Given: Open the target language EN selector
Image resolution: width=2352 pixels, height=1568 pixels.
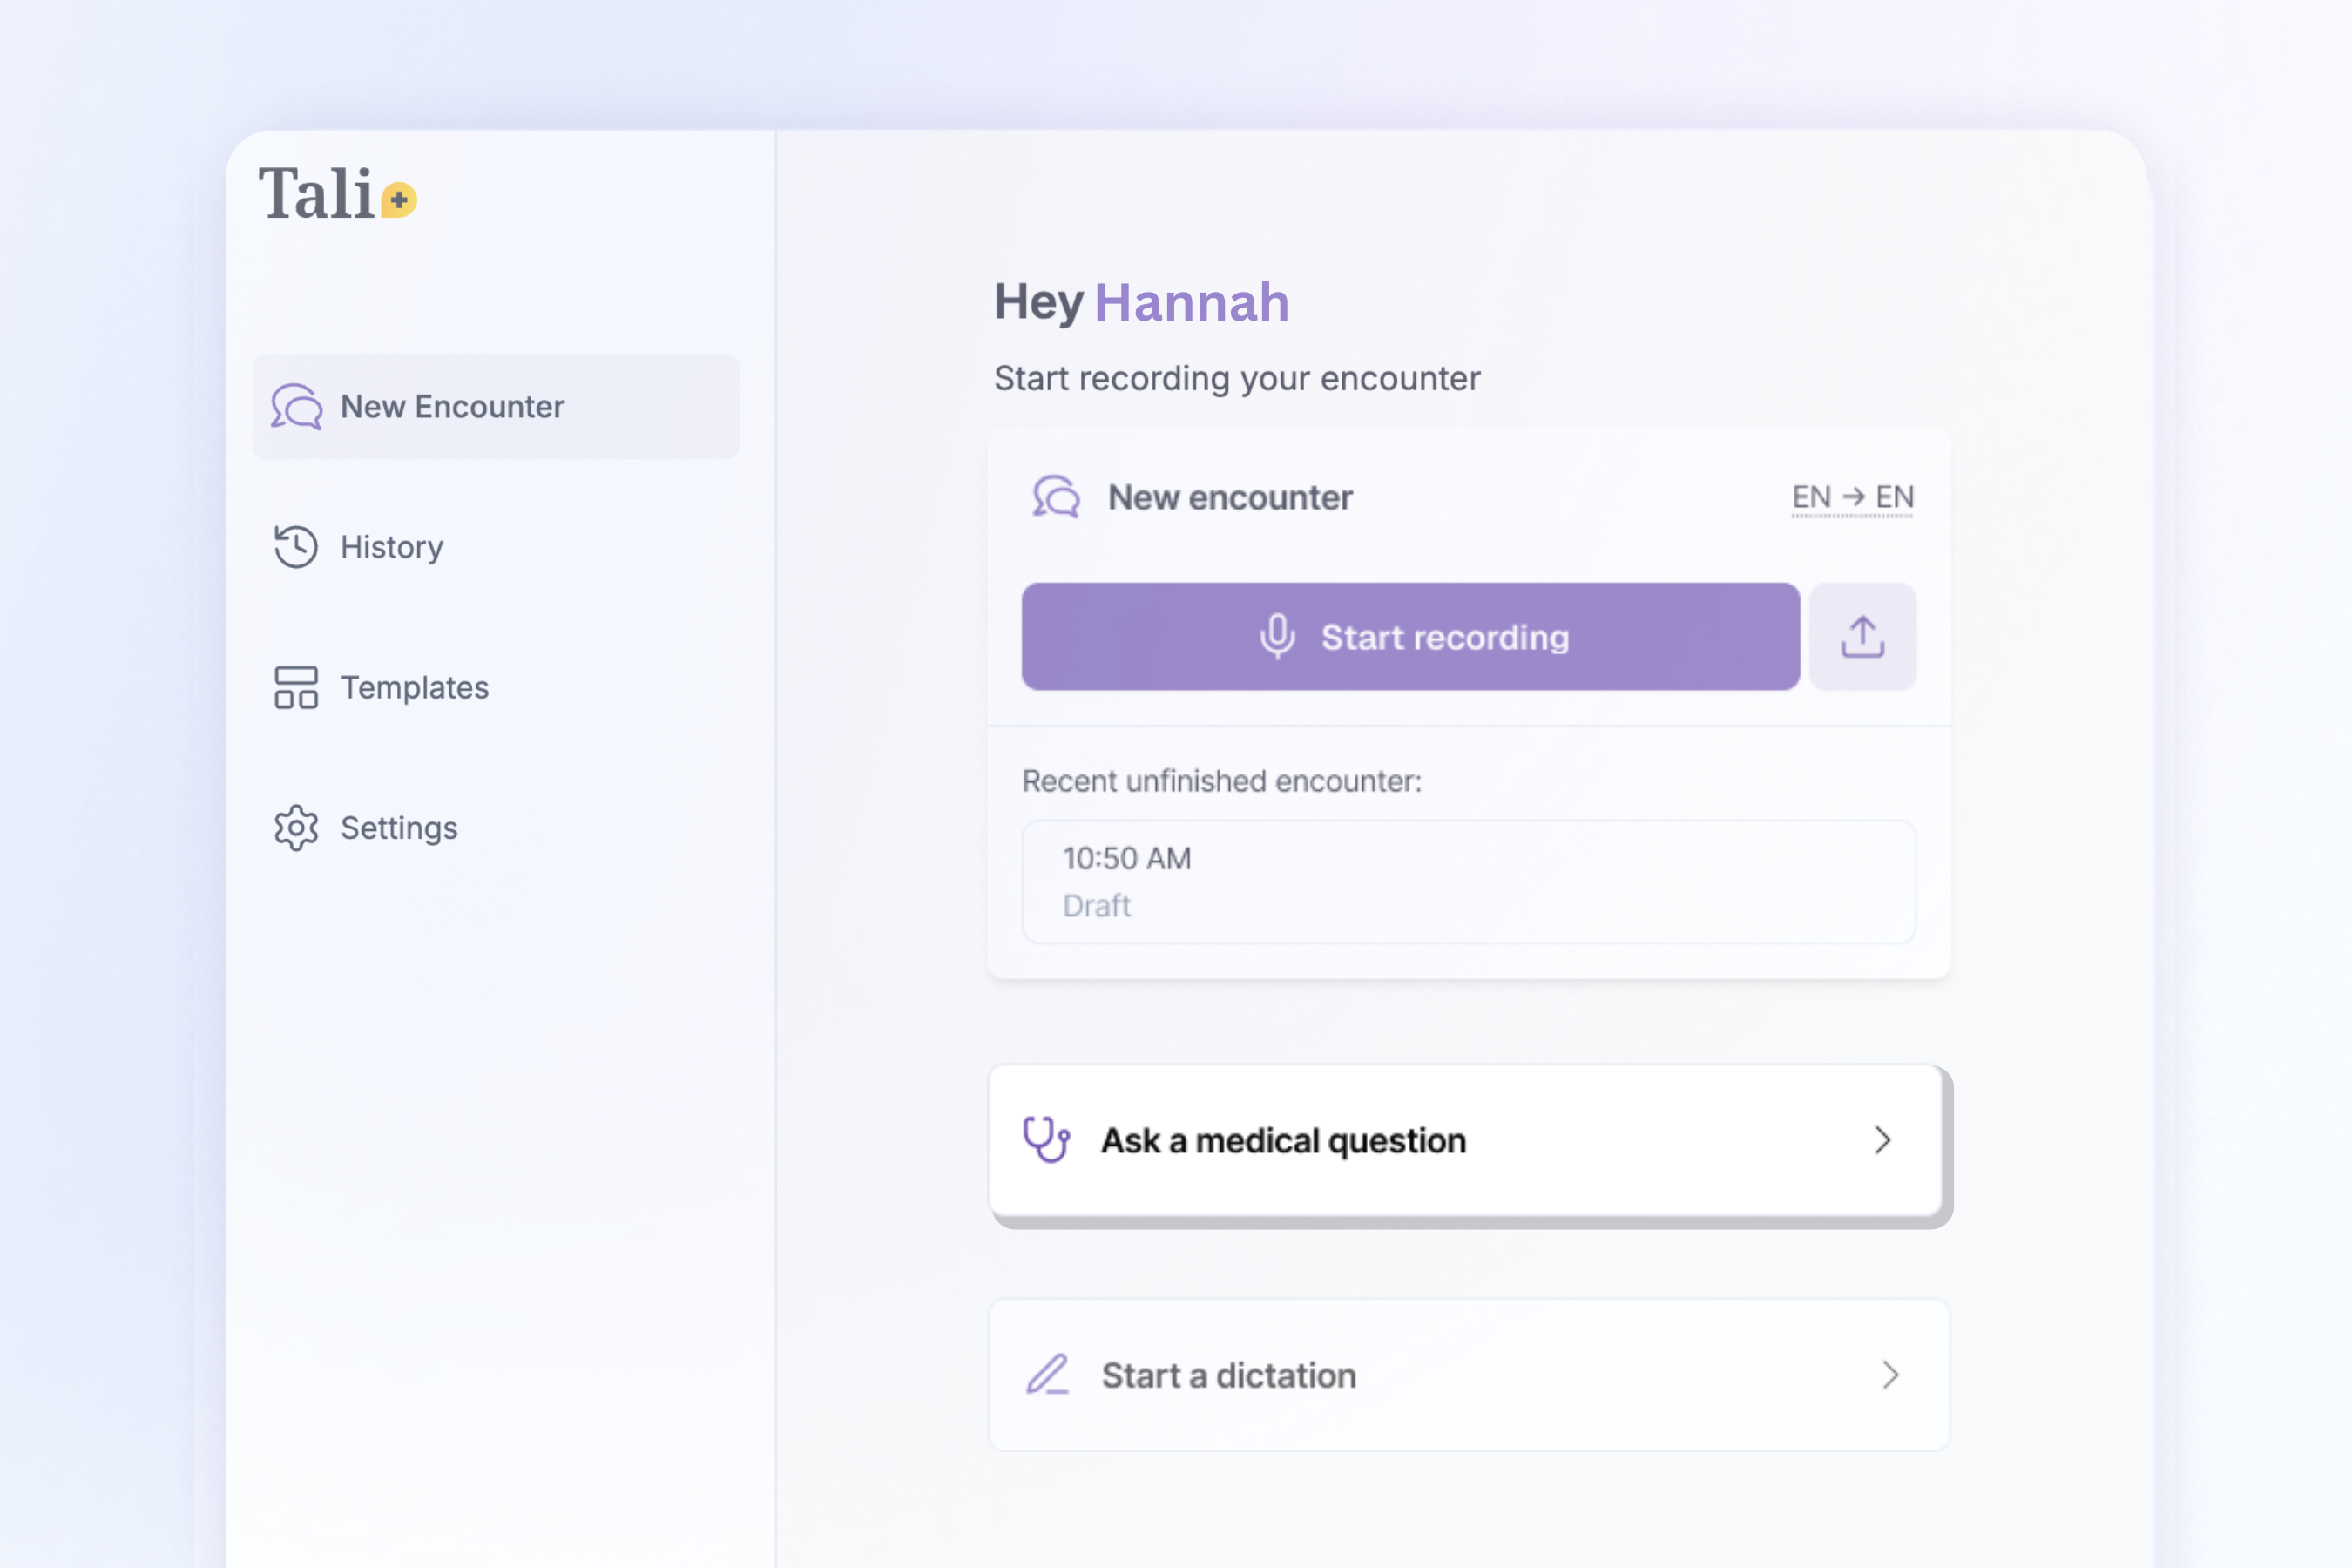Looking at the screenshot, I should point(1893,496).
